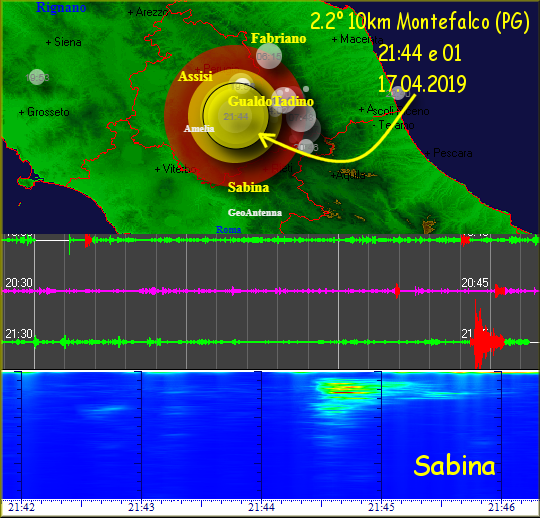The width and height of the screenshot is (540, 518).
Task: Click the Assisi station label
Action: pos(195,76)
